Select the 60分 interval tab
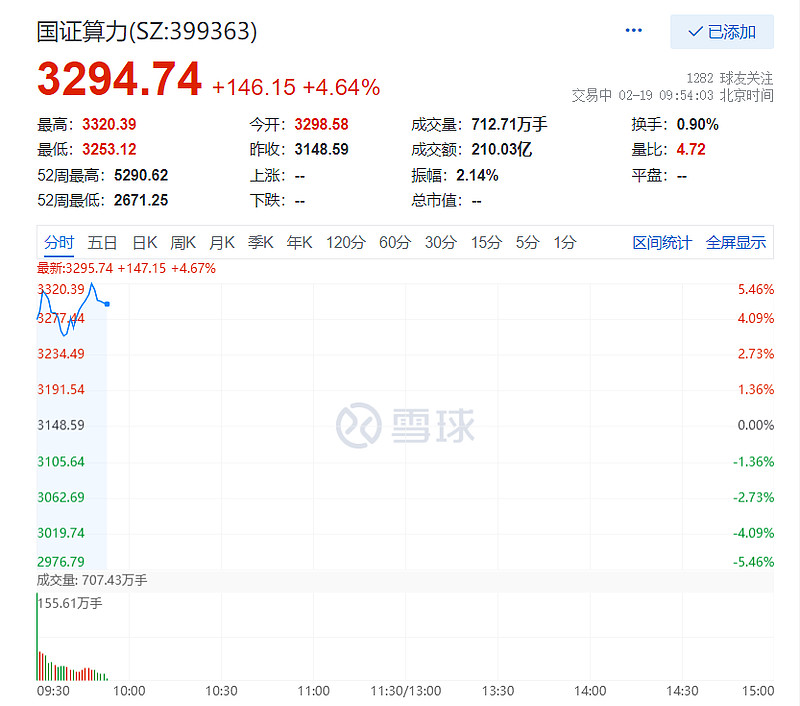This screenshot has width=800, height=706. [395, 242]
